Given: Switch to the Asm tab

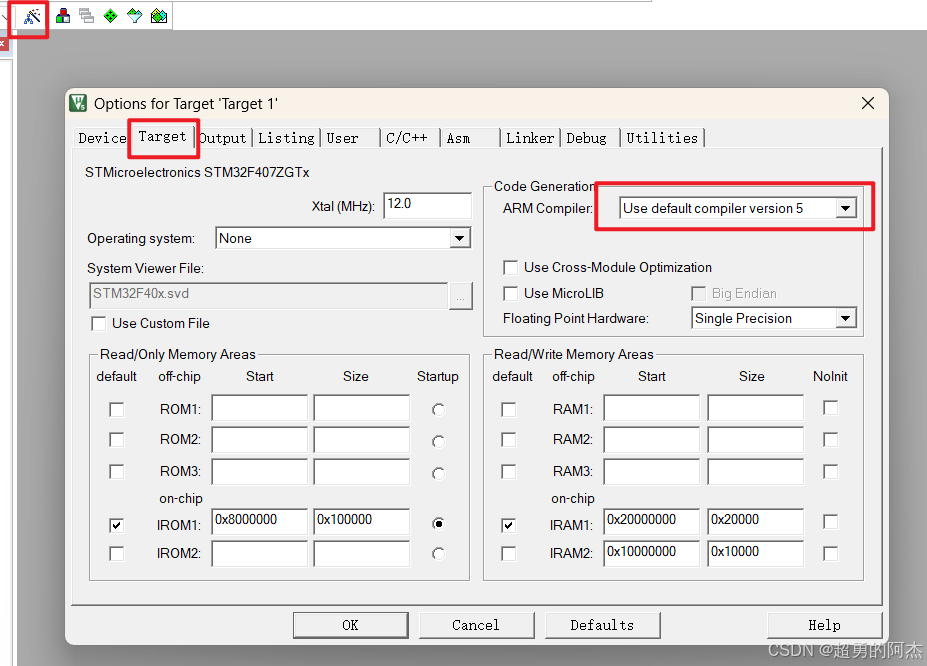Looking at the screenshot, I should [x=459, y=138].
